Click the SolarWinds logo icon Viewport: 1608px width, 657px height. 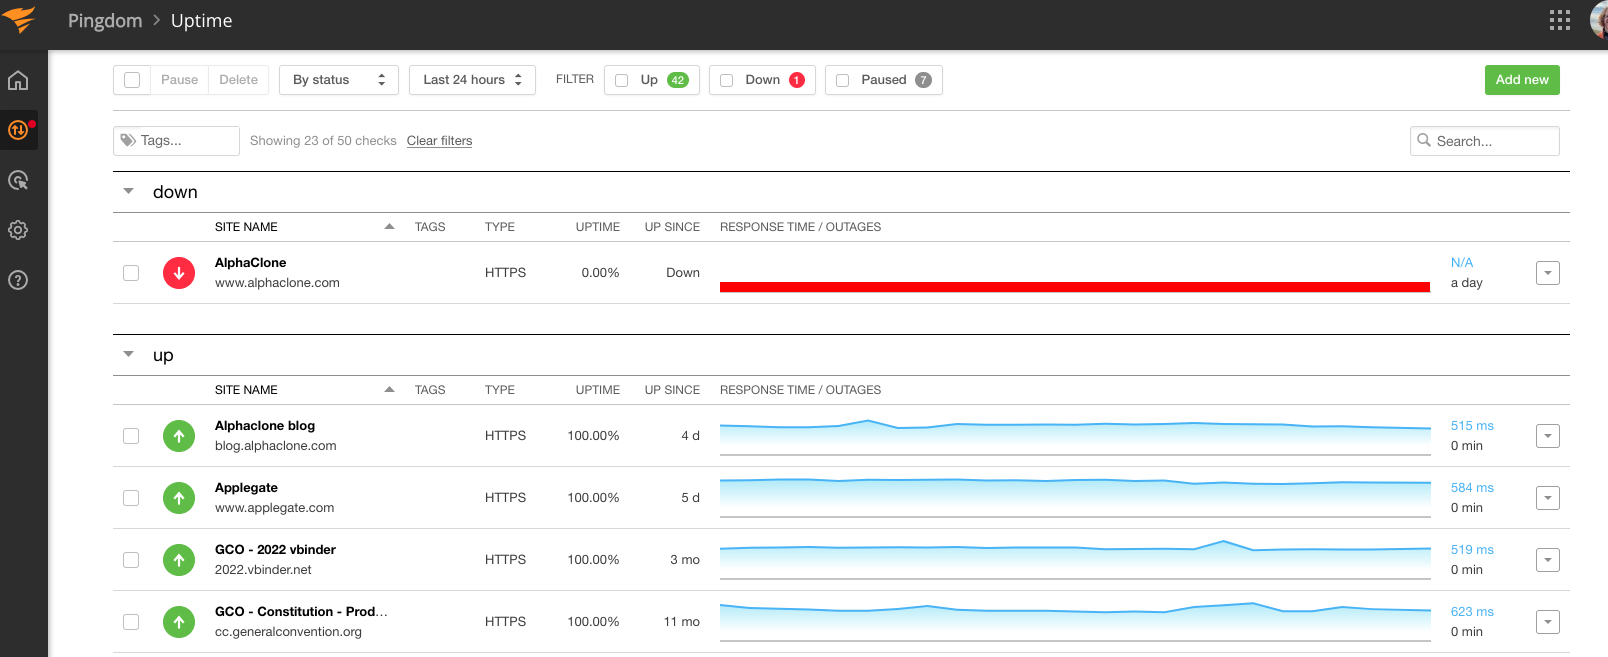pos(19,19)
